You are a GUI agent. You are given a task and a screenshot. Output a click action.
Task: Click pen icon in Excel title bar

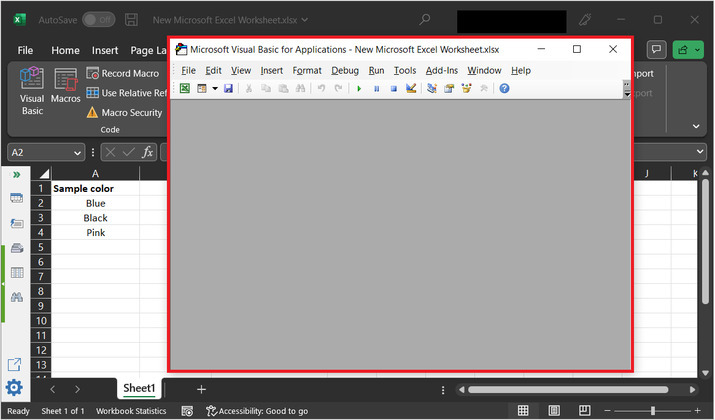click(x=585, y=20)
